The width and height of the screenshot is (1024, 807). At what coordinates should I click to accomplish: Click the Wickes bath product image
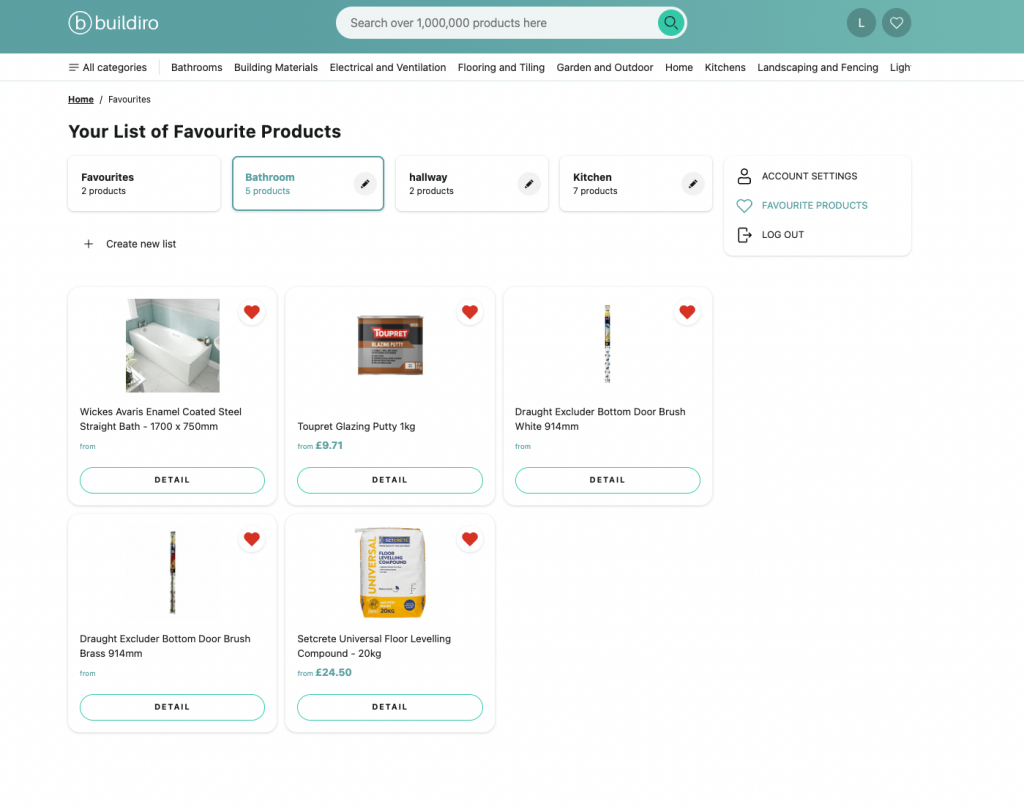[172, 345]
